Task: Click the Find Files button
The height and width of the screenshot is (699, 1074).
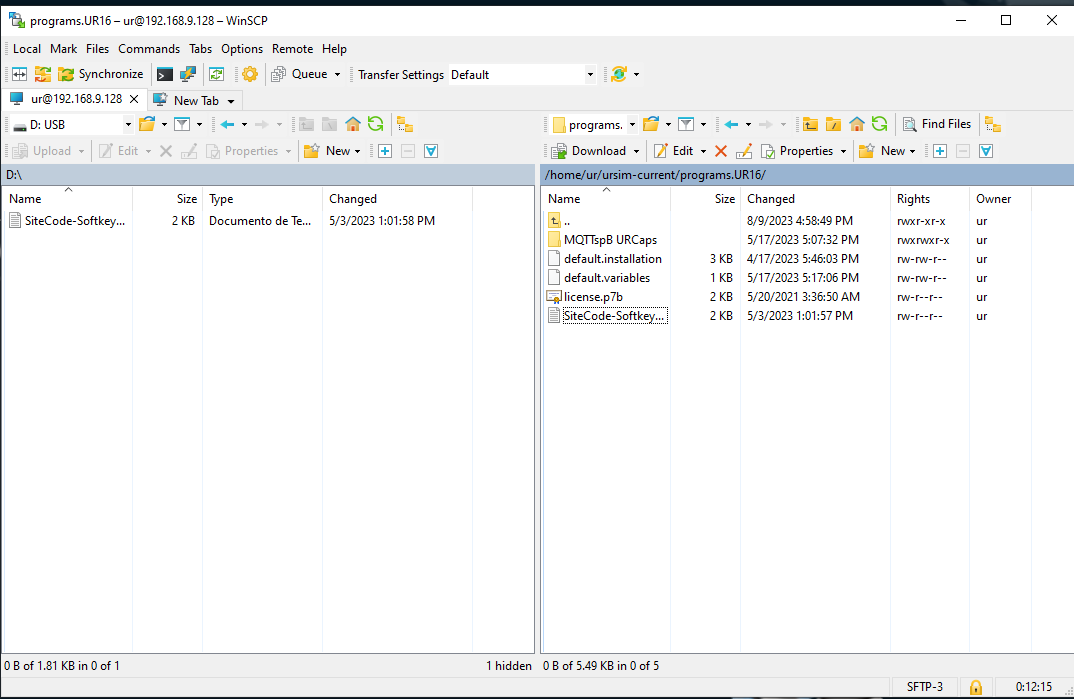Action: [937, 124]
